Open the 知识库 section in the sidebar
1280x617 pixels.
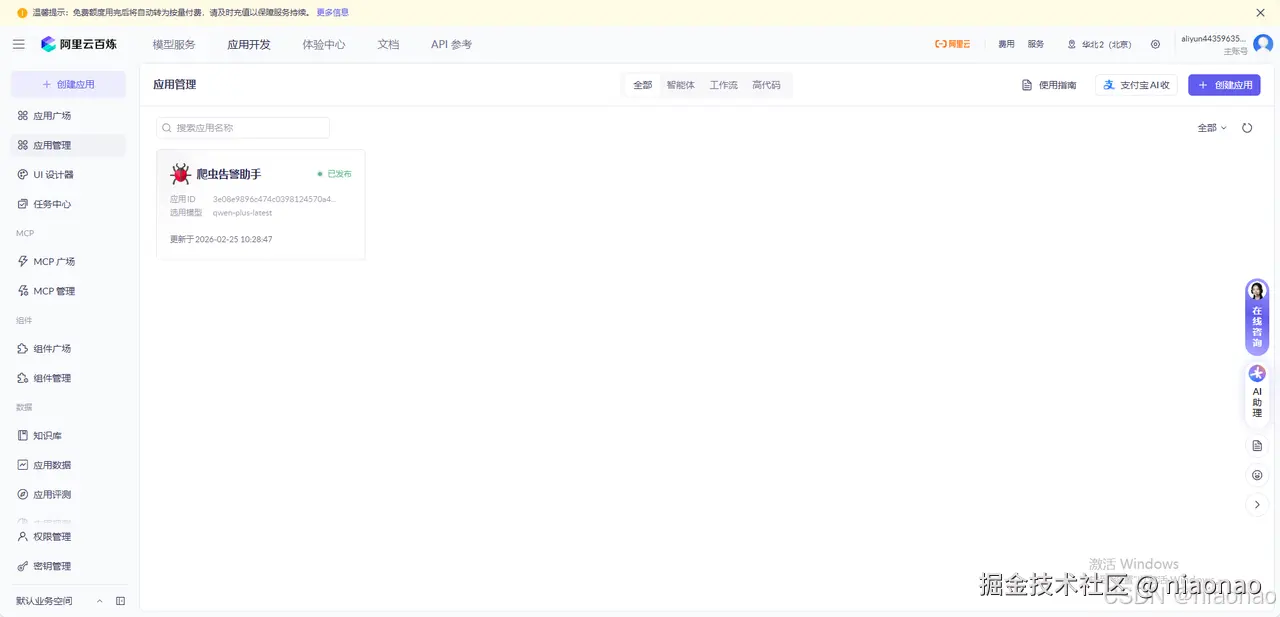tap(46, 435)
